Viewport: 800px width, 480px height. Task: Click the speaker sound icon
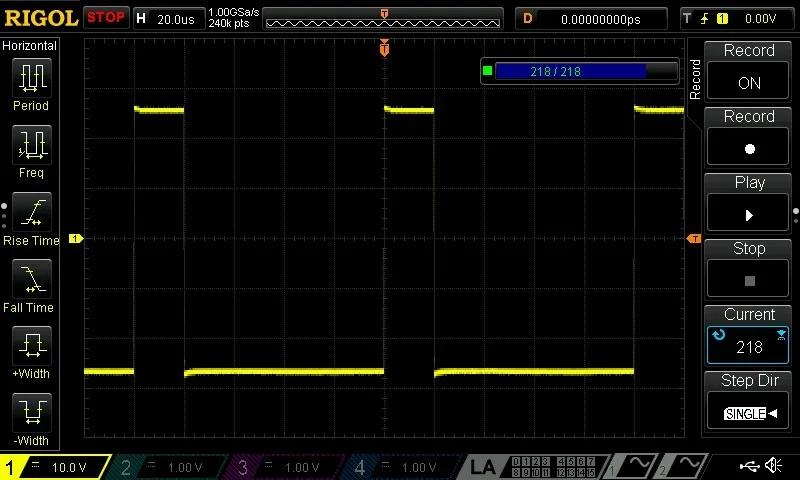pyautogui.click(x=774, y=466)
